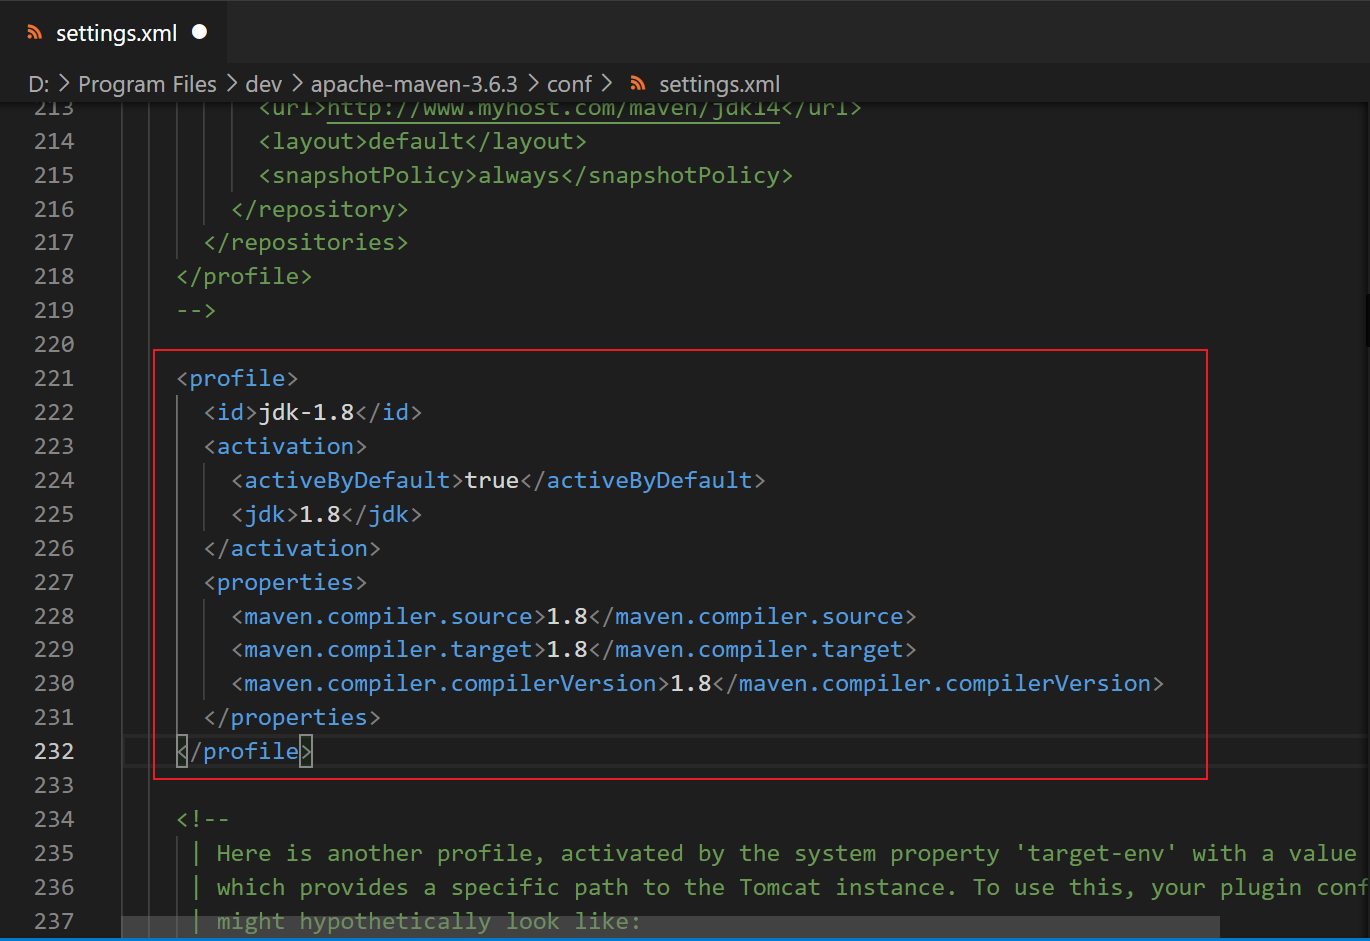1370x941 pixels.
Task: Open the apache-maven-3.6.3 breadcrumb
Action: coord(414,84)
